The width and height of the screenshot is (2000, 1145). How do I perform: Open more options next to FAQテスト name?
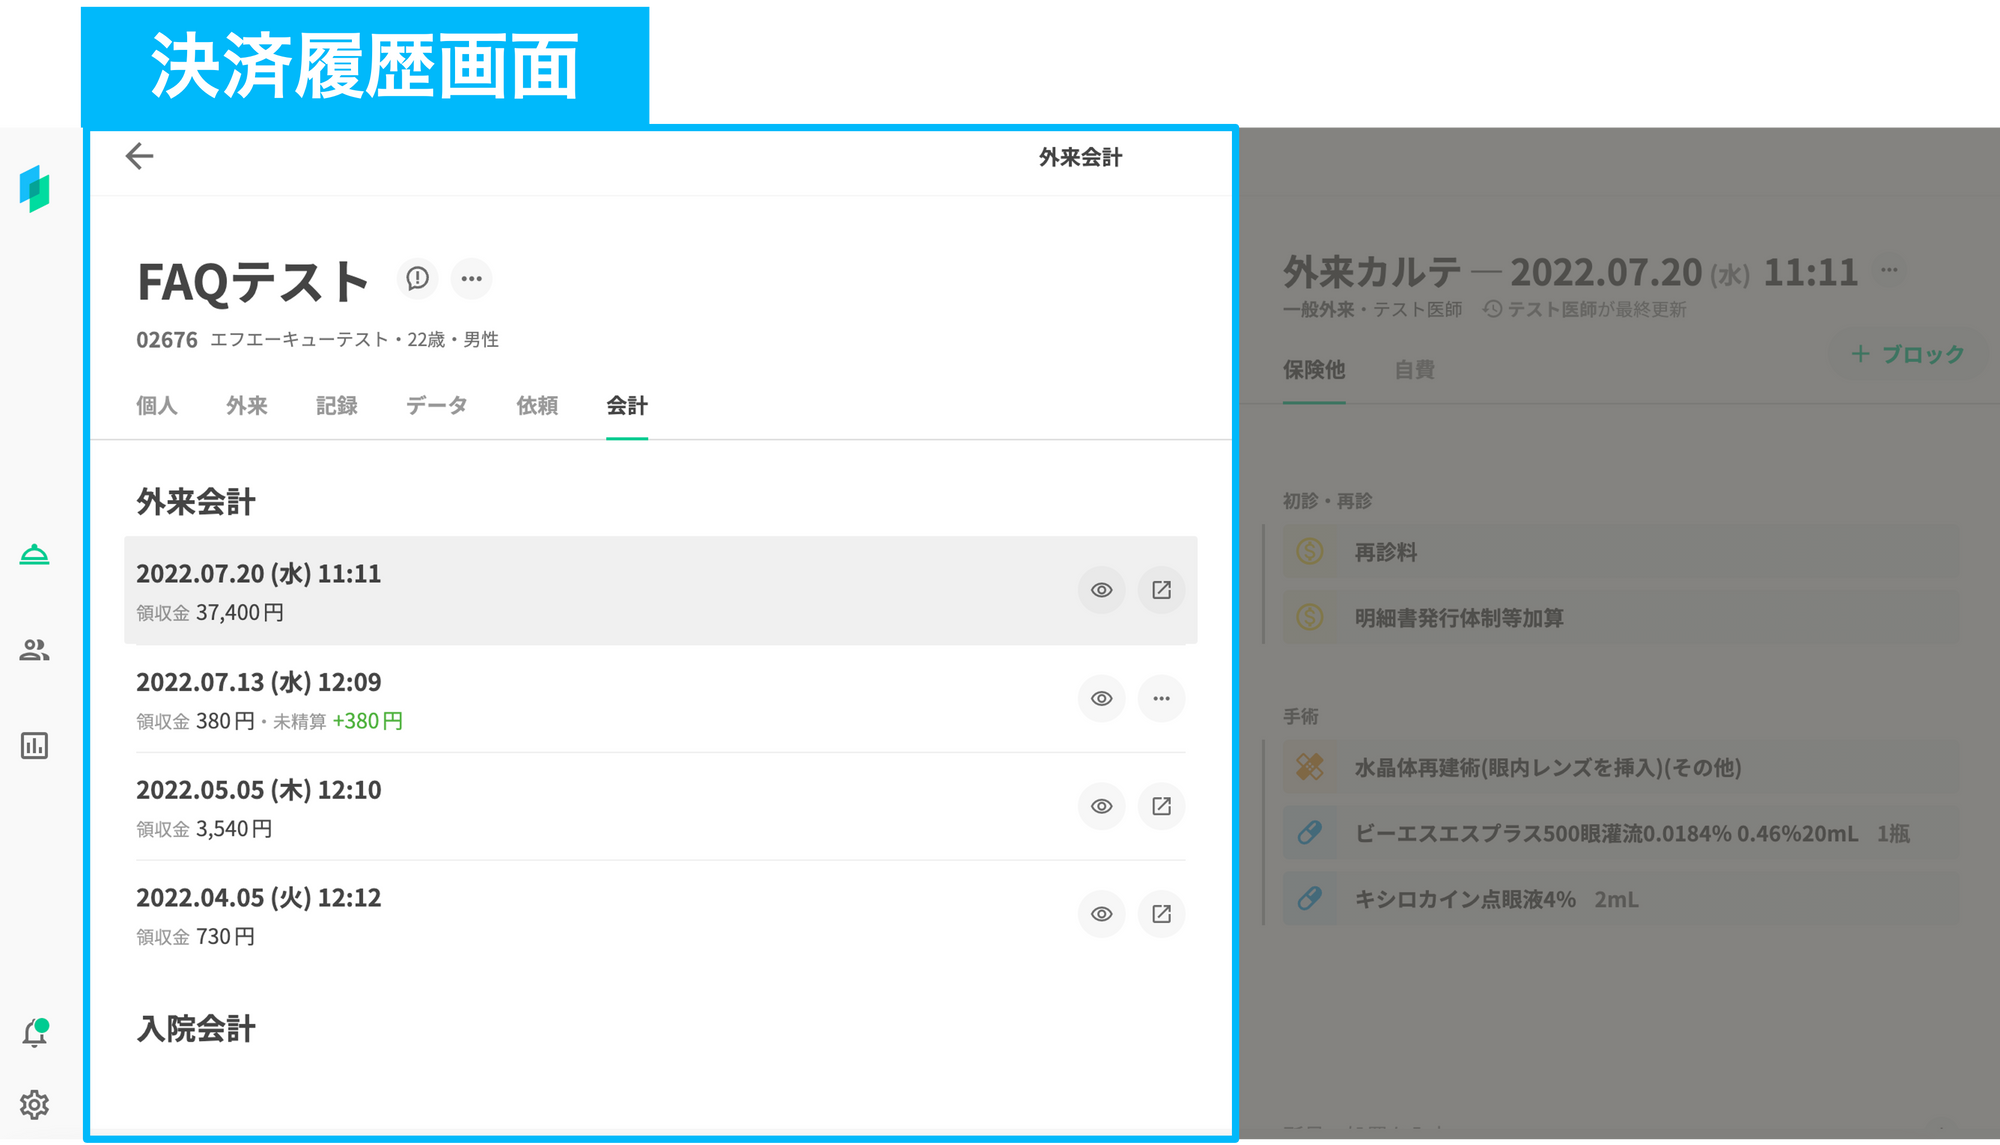[x=471, y=278]
